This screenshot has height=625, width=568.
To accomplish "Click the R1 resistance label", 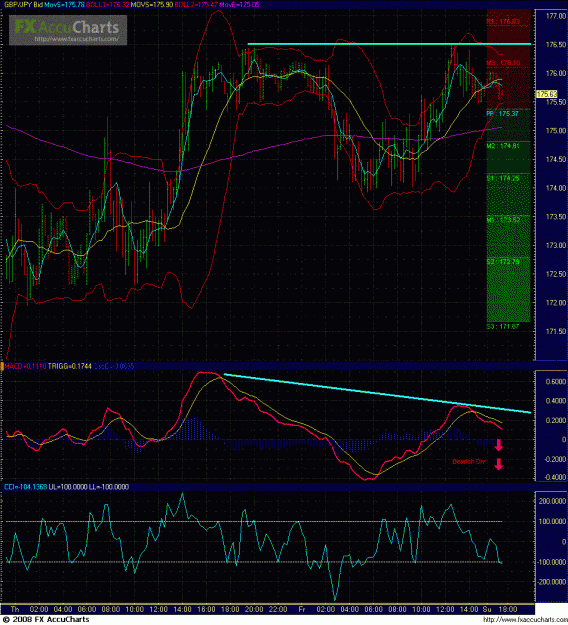I will (503, 22).
